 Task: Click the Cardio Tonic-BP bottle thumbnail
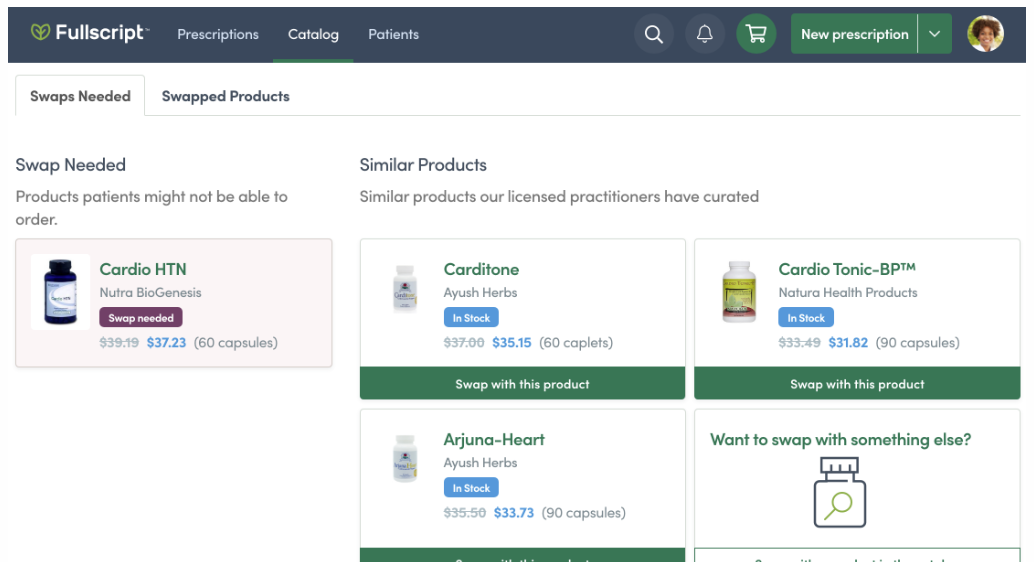[x=739, y=292]
